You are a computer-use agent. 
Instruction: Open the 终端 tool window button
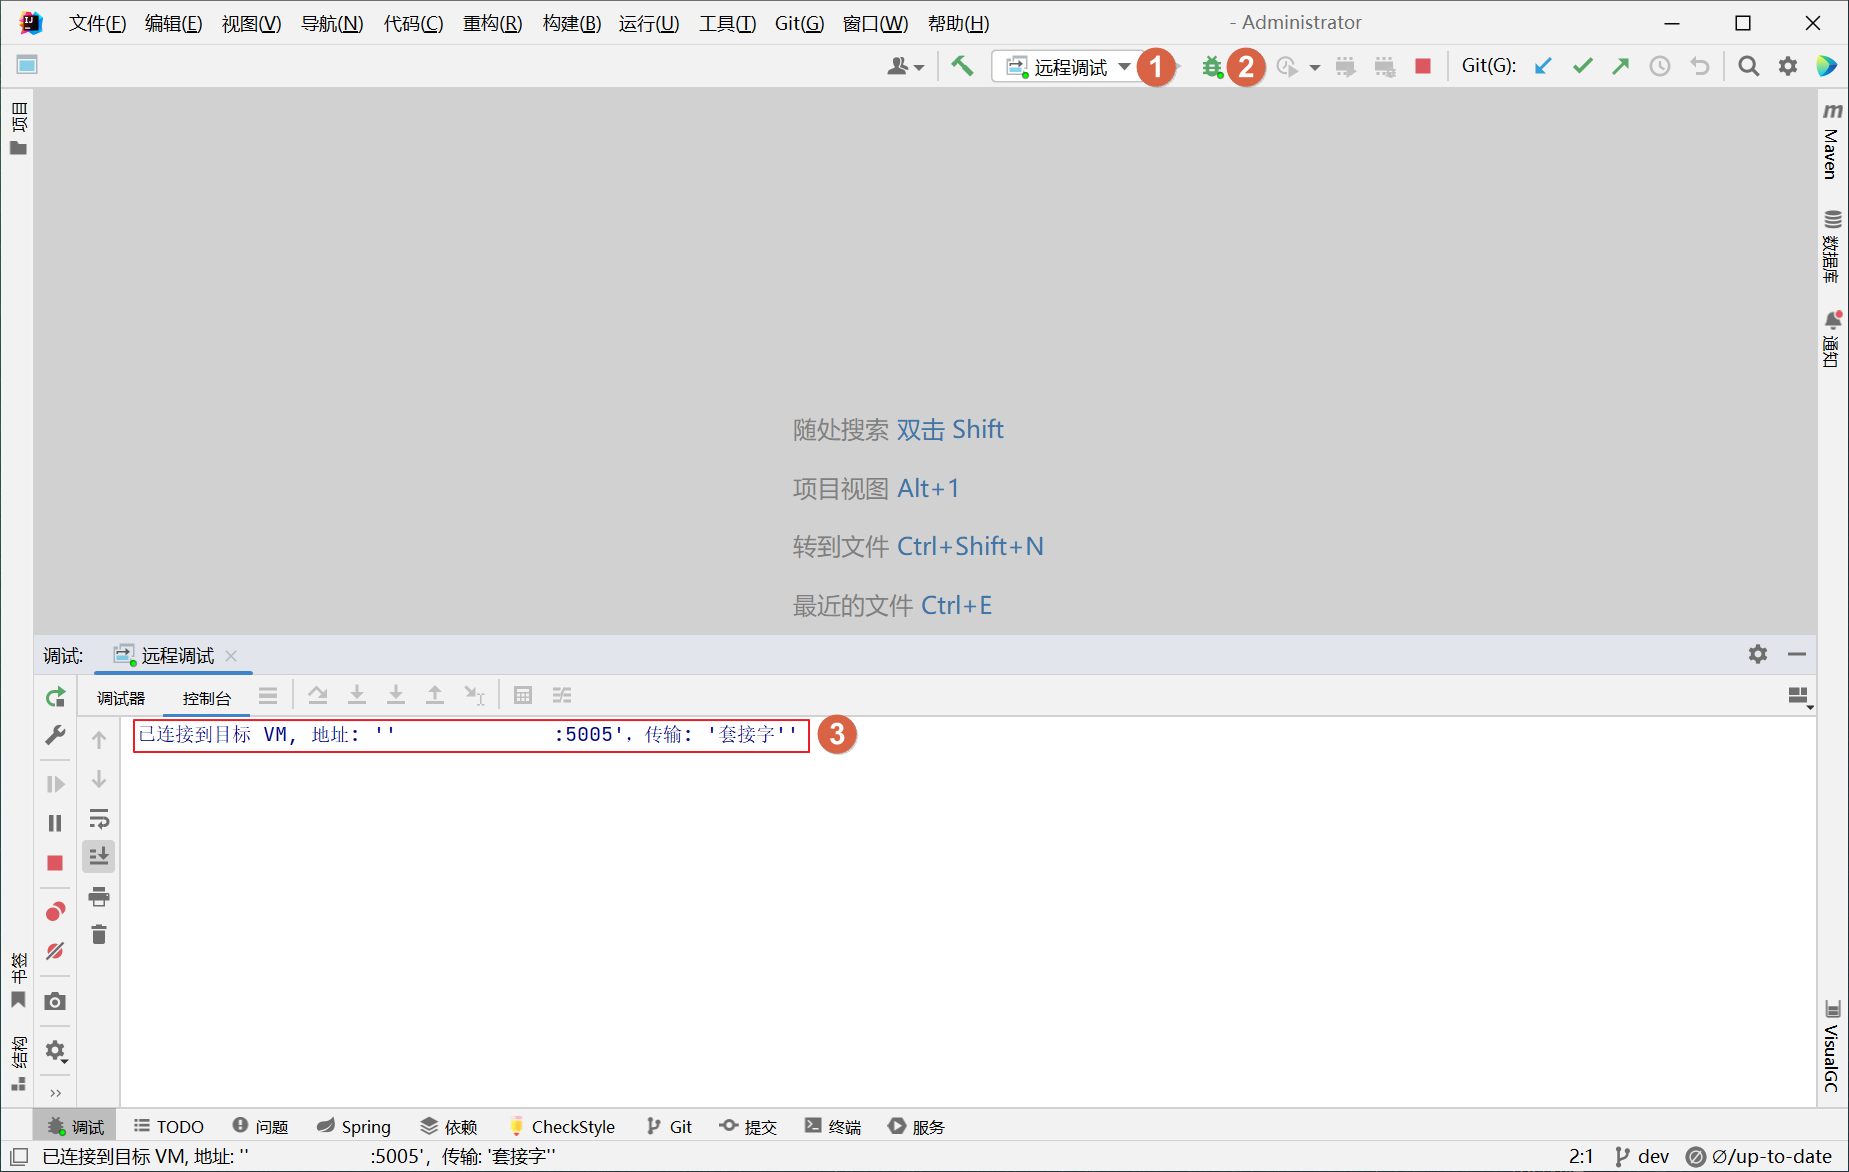pos(833,1127)
